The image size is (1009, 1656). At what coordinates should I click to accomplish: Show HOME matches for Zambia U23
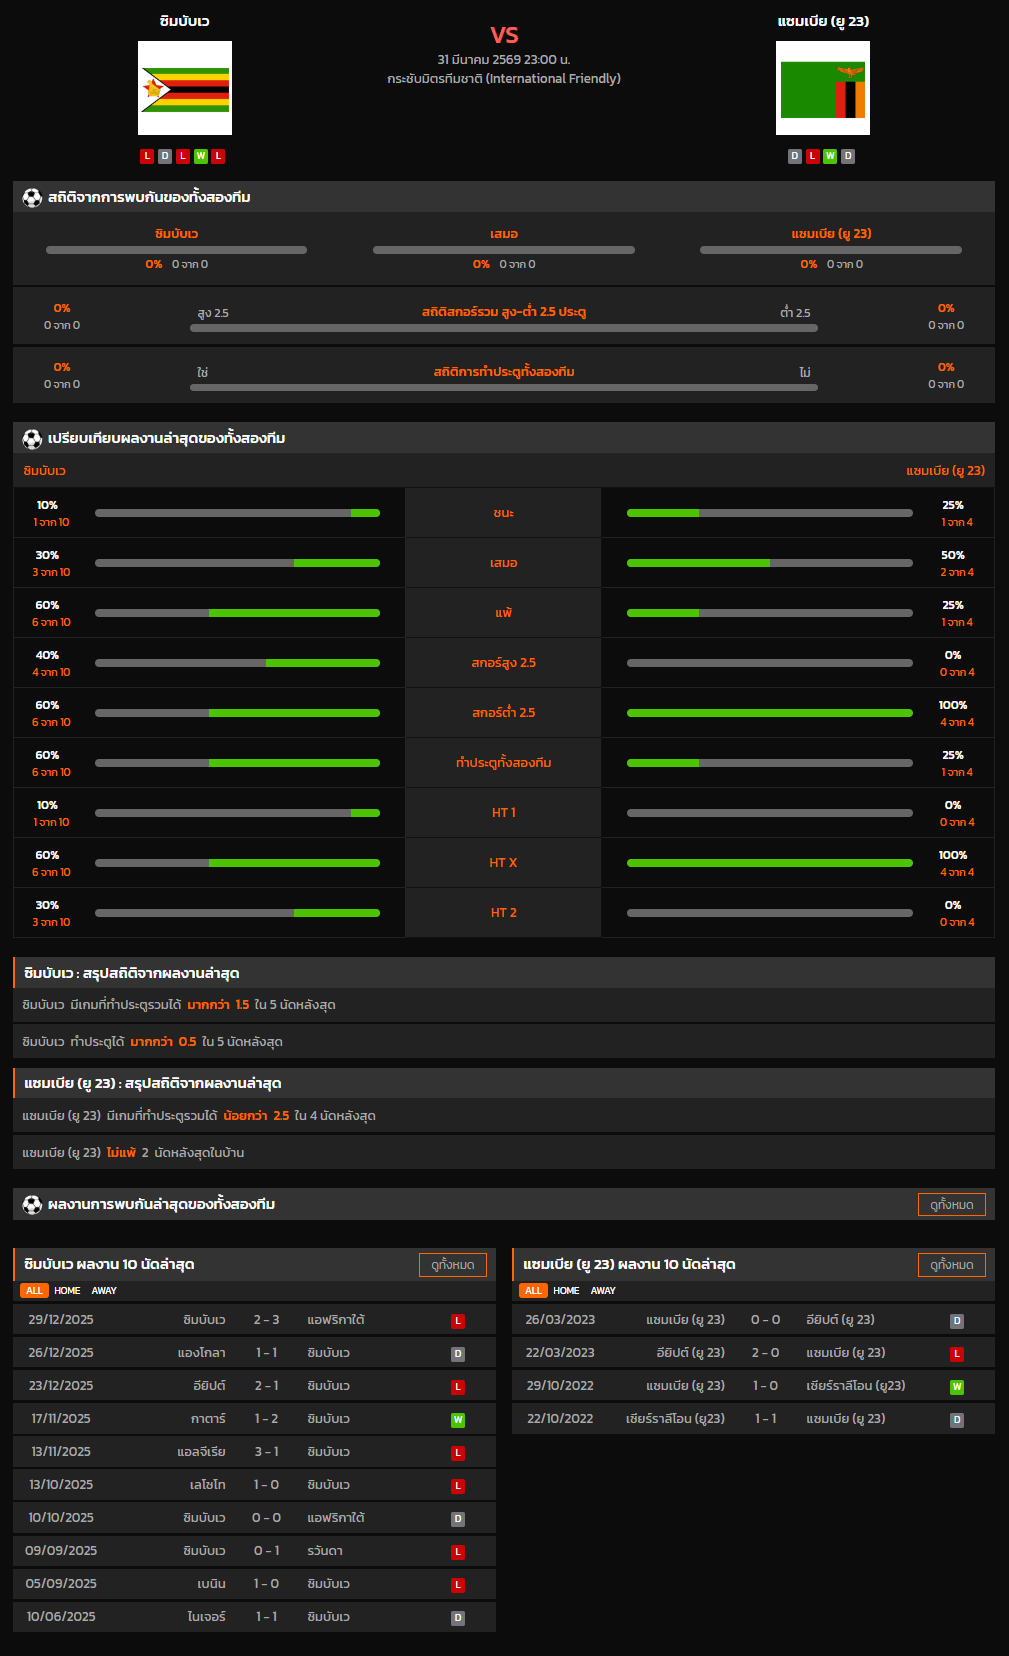click(566, 1291)
